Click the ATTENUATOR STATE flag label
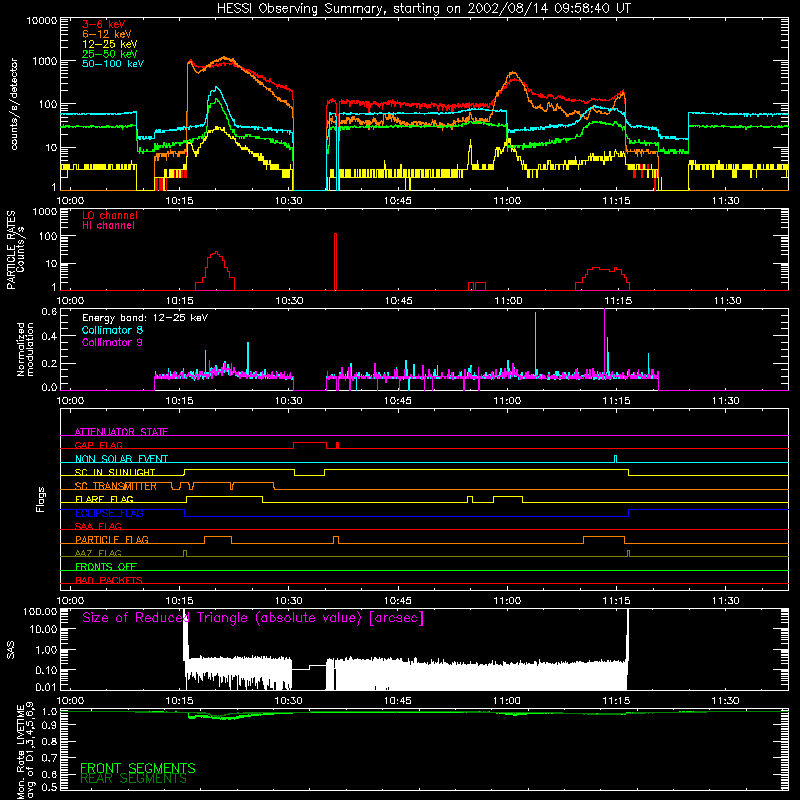 (x=121, y=432)
